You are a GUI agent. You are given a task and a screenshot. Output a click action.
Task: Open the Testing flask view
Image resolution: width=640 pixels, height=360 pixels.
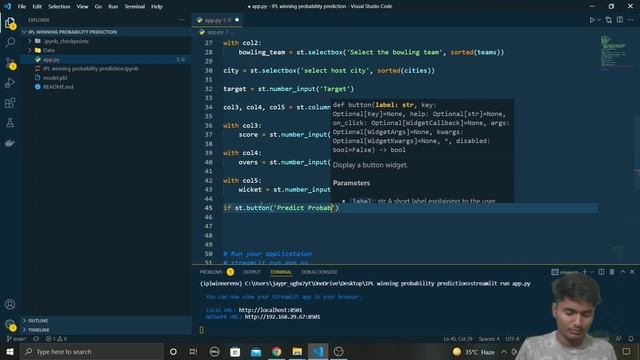pyautogui.click(x=10, y=122)
